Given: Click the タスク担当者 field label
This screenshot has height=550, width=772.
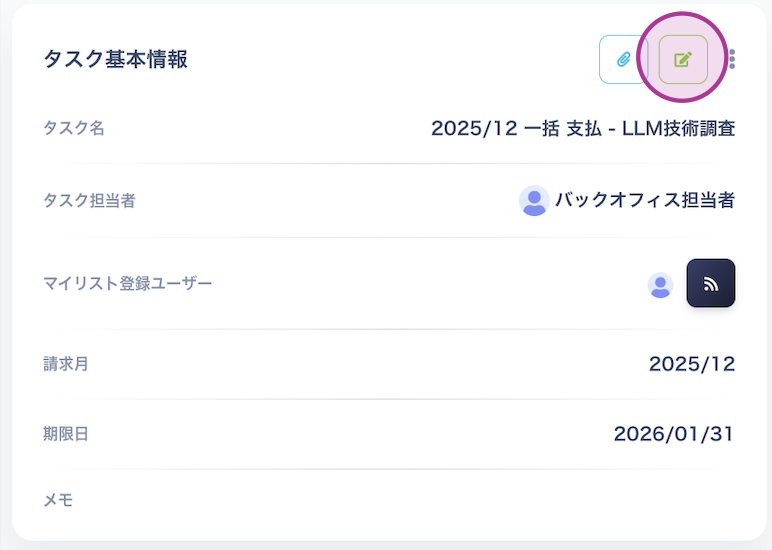Looking at the screenshot, I should pyautogui.click(x=89, y=201).
